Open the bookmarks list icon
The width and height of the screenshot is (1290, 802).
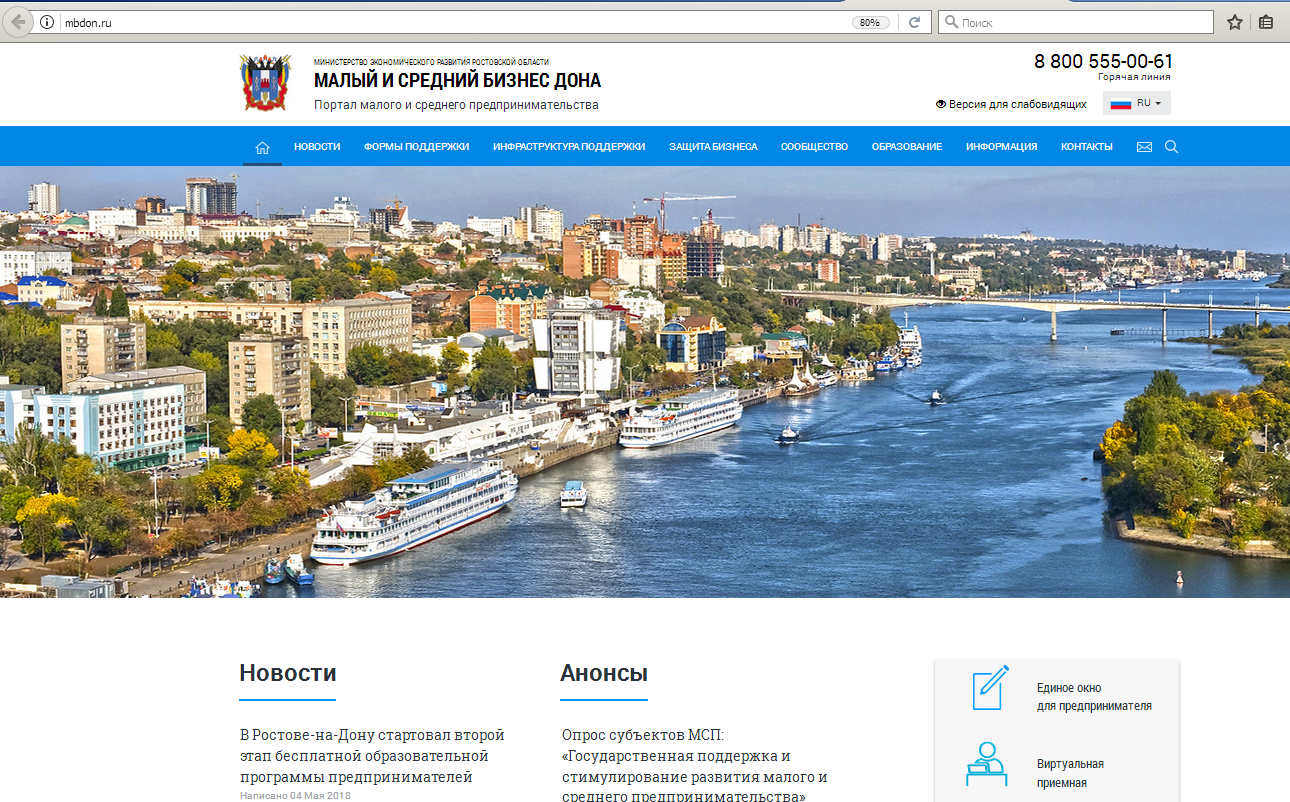click(x=1266, y=22)
